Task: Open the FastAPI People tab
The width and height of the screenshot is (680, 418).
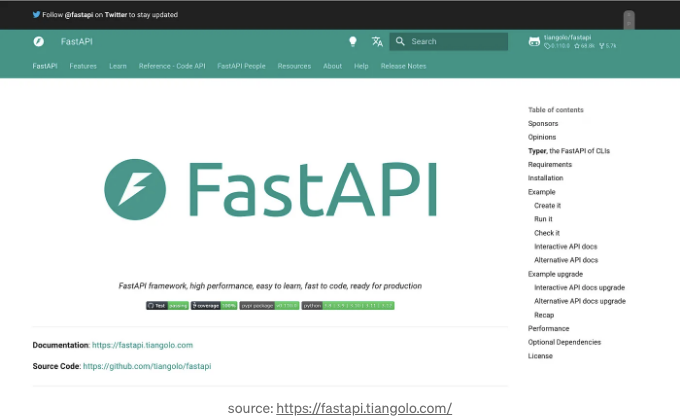Action: 241,66
